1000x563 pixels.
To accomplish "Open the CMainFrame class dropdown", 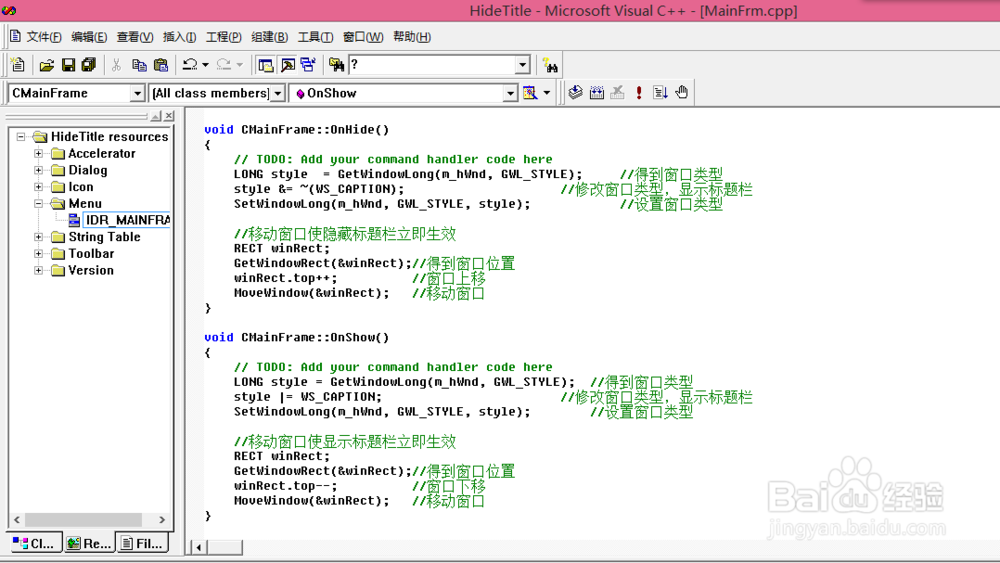I will pos(137,94).
